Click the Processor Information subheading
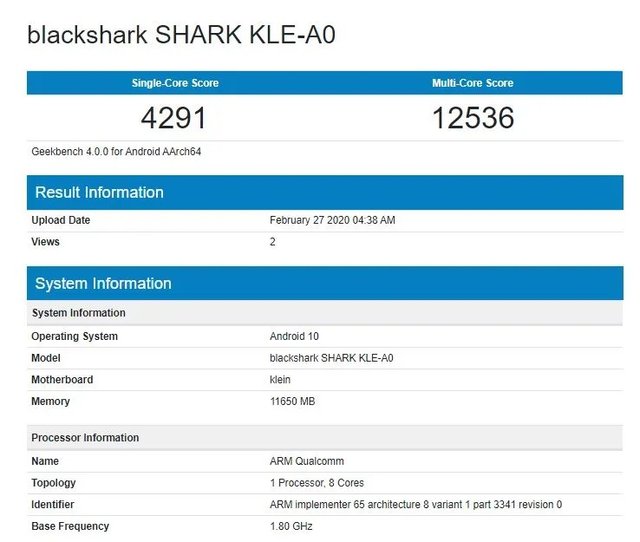The height and width of the screenshot is (542, 640). tap(85, 438)
